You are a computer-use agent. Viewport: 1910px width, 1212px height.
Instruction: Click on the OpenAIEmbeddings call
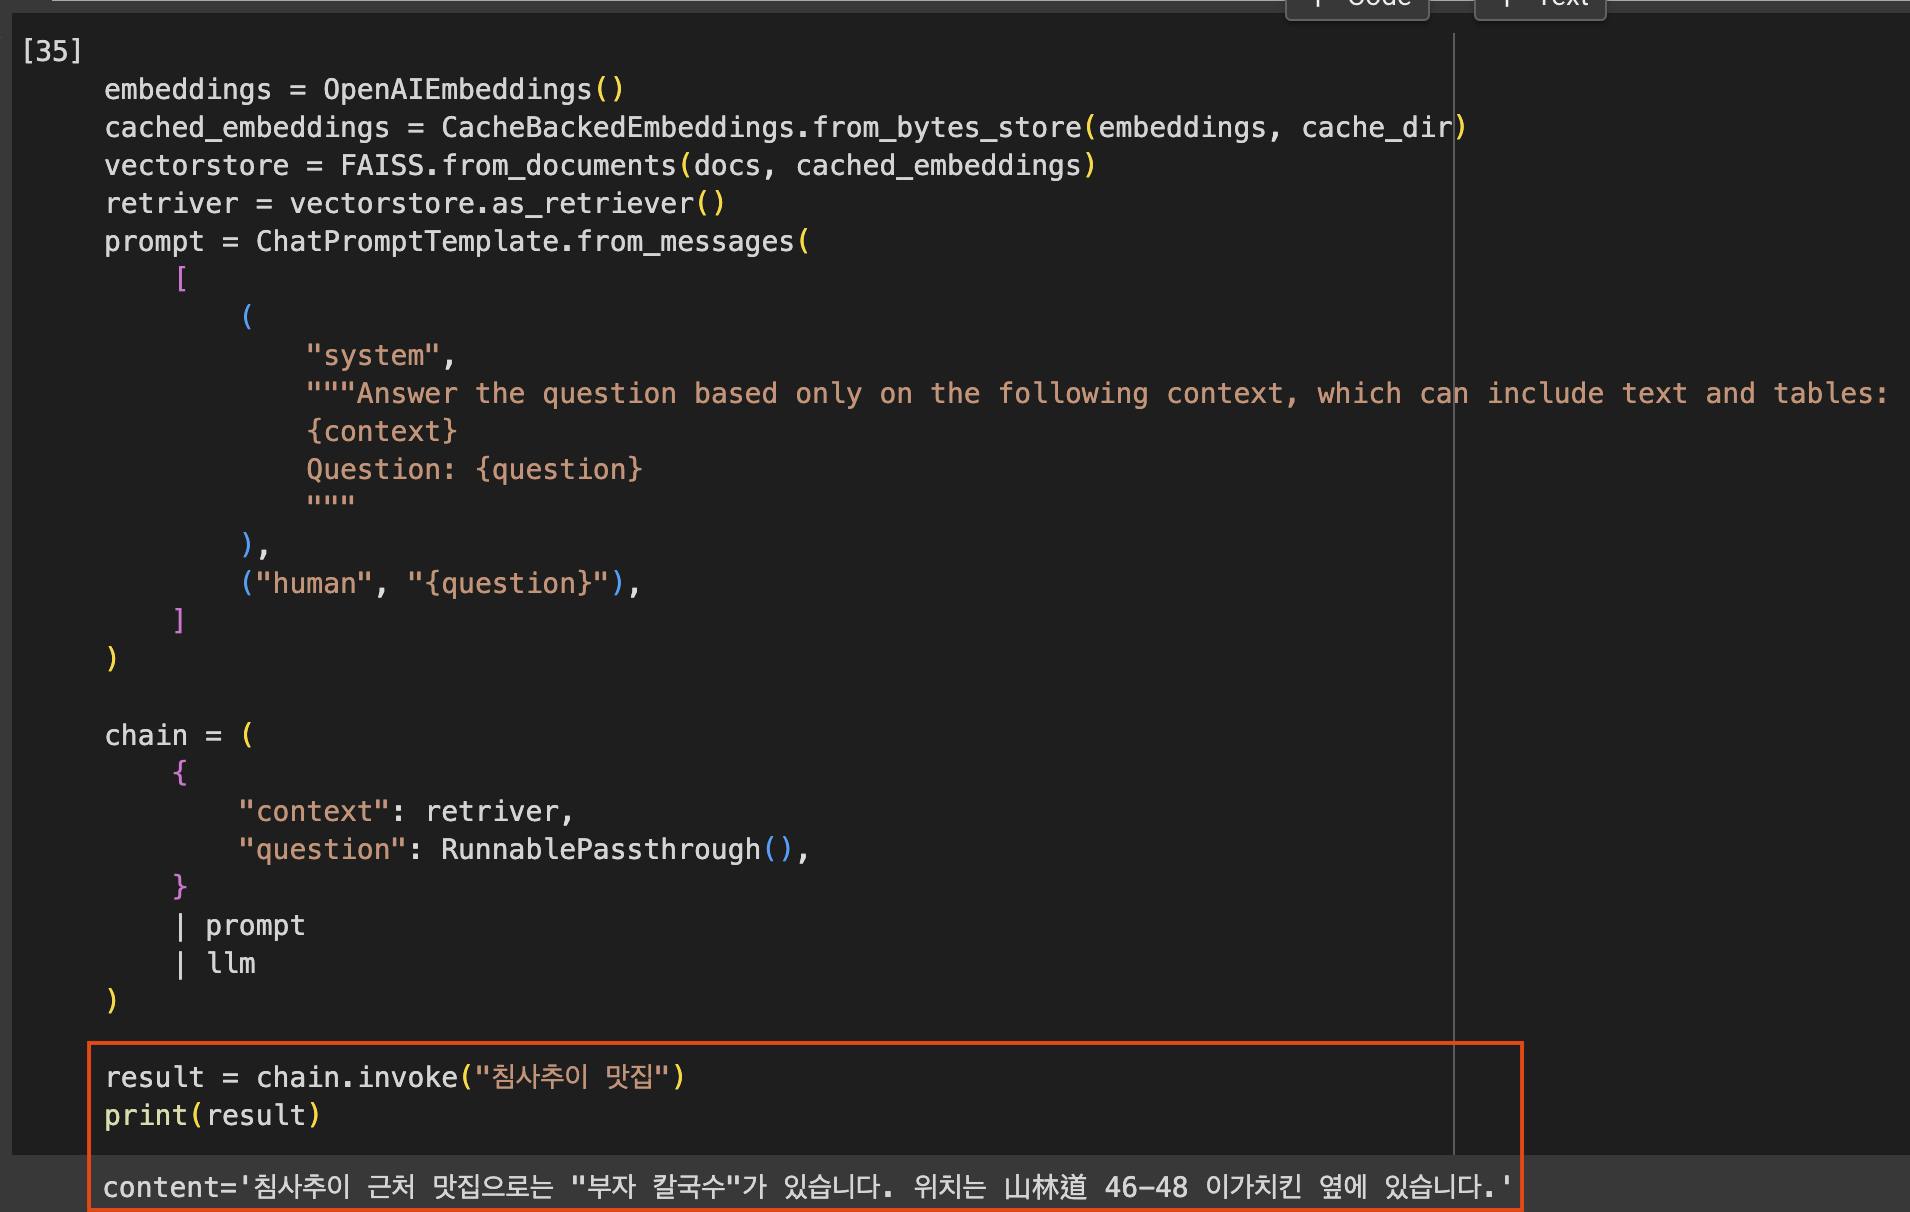coord(457,90)
